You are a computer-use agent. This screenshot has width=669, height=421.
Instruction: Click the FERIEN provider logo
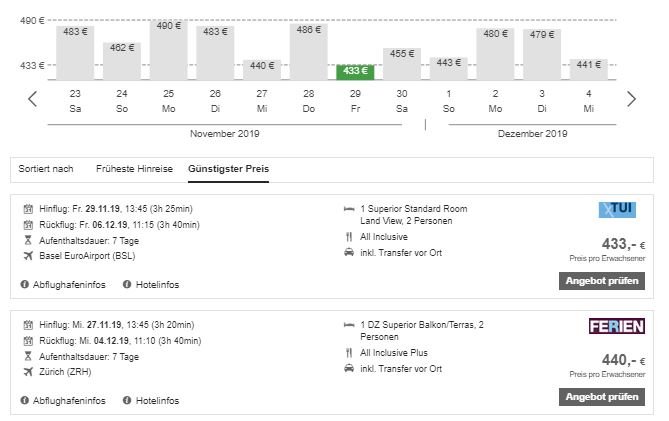617,326
